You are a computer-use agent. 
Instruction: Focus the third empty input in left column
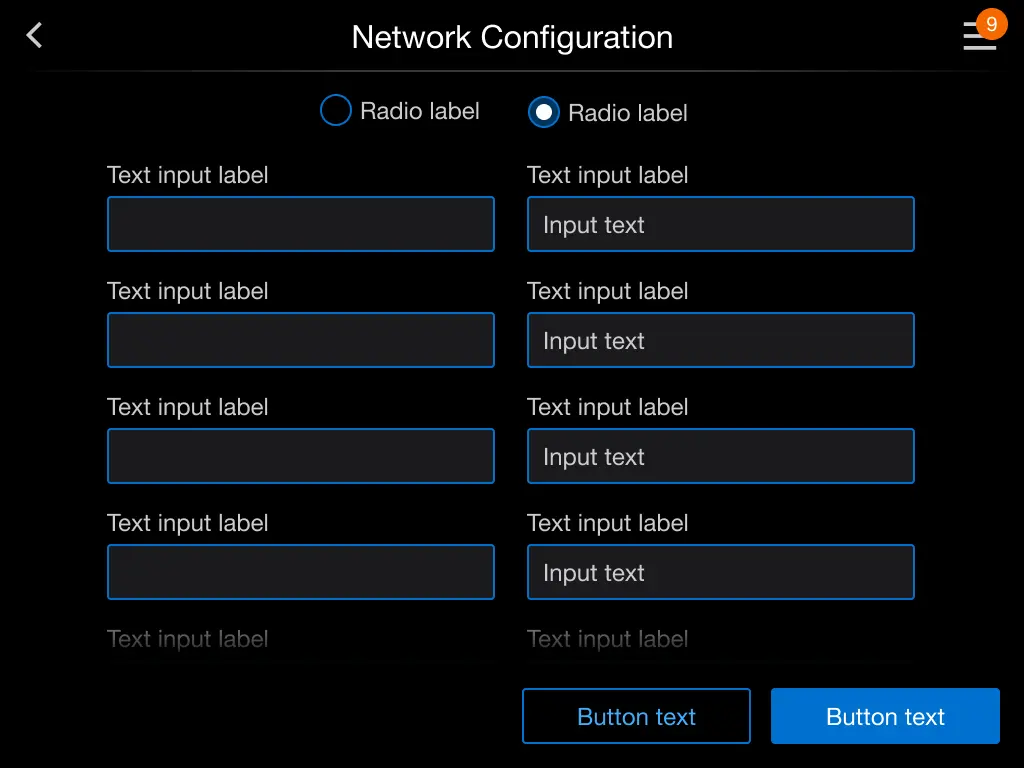coord(300,456)
